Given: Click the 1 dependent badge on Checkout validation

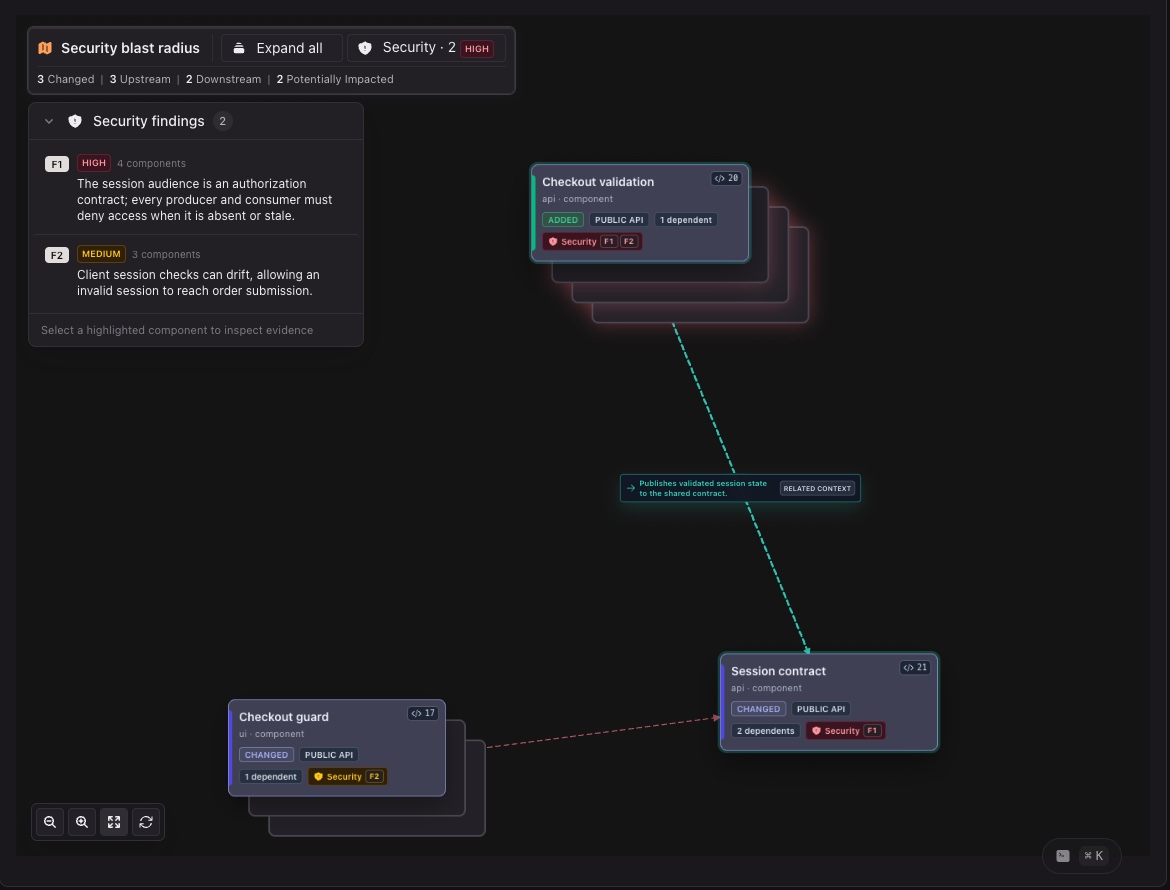Looking at the screenshot, I should tap(686, 220).
